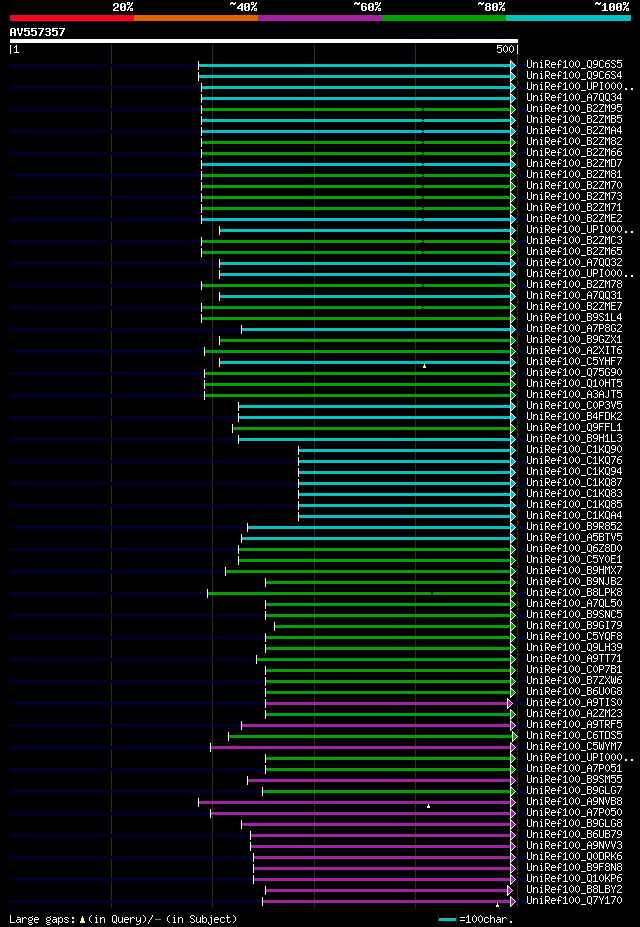The image size is (640, 927).
Task: Select the UniRef100_B9GZX1 label
Action: pyautogui.click(x=574, y=340)
